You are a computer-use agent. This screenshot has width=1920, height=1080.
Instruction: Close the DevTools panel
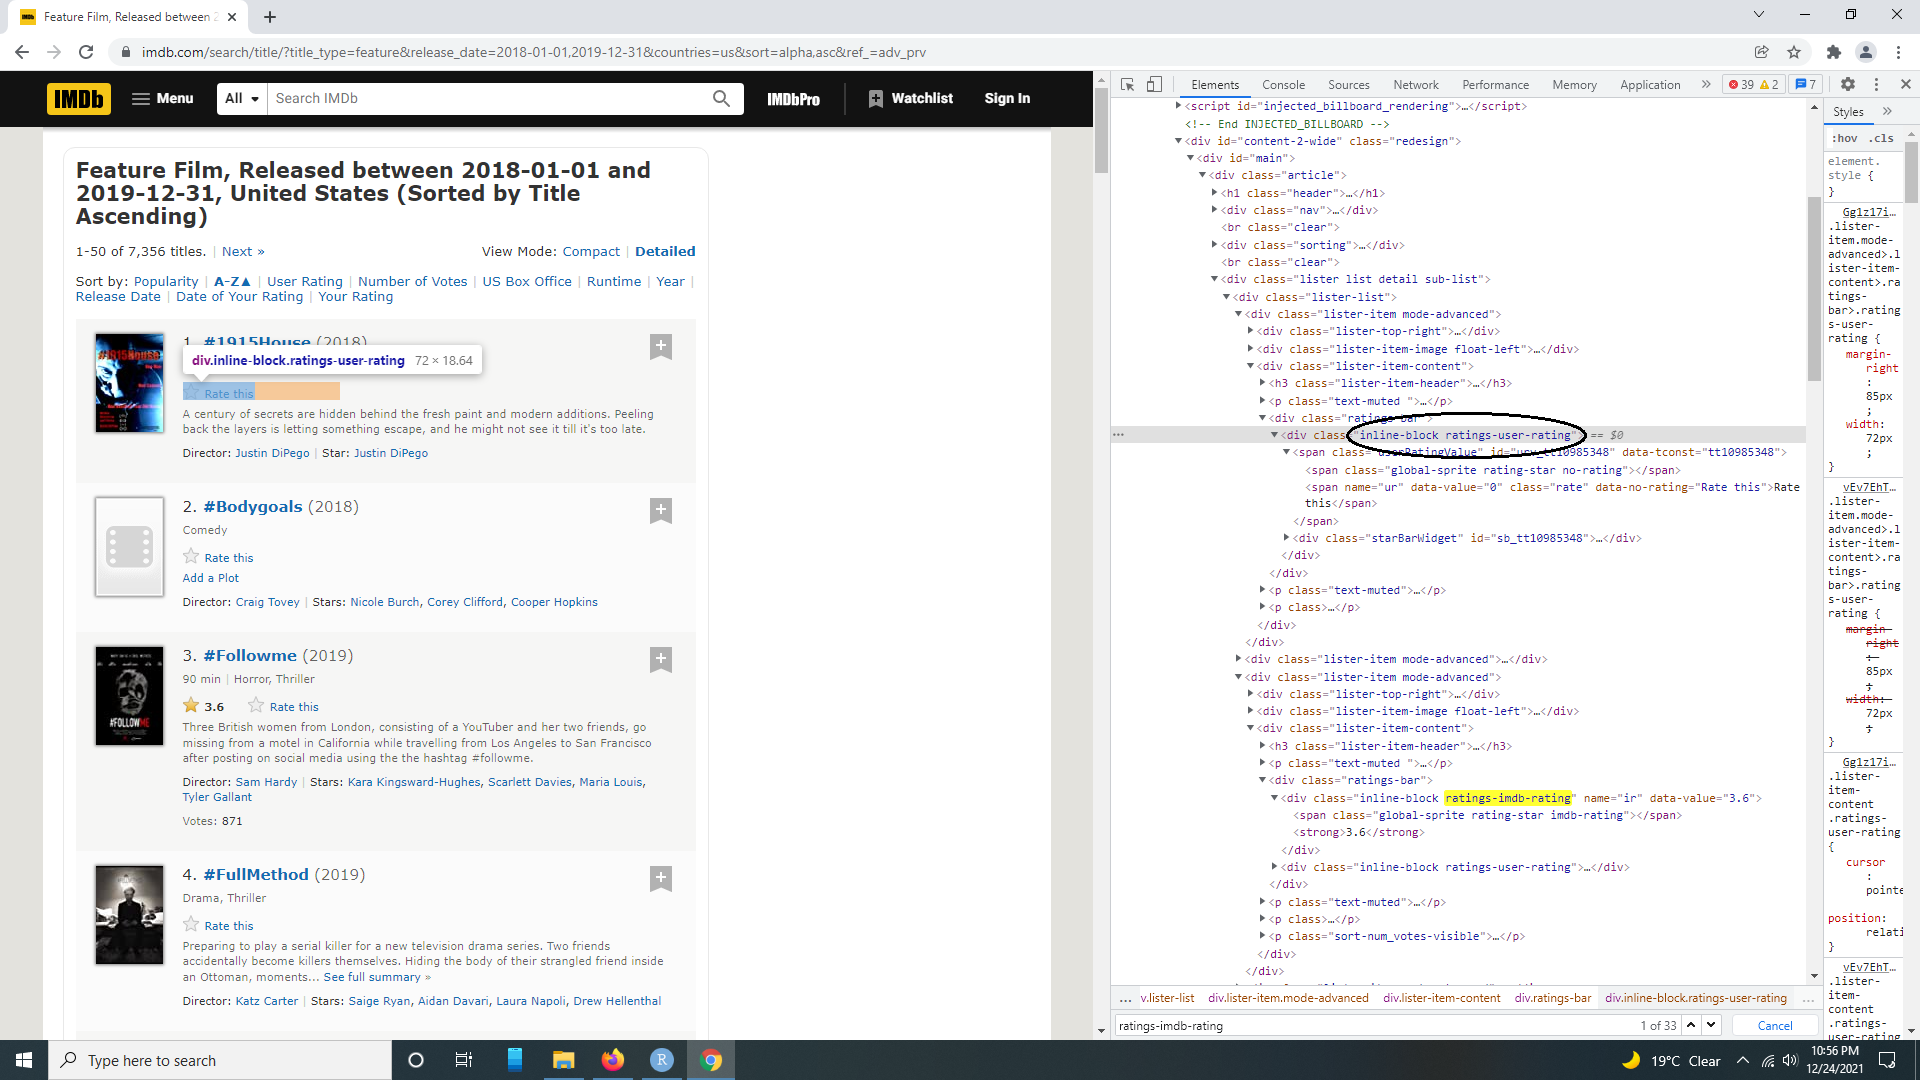[1905, 85]
